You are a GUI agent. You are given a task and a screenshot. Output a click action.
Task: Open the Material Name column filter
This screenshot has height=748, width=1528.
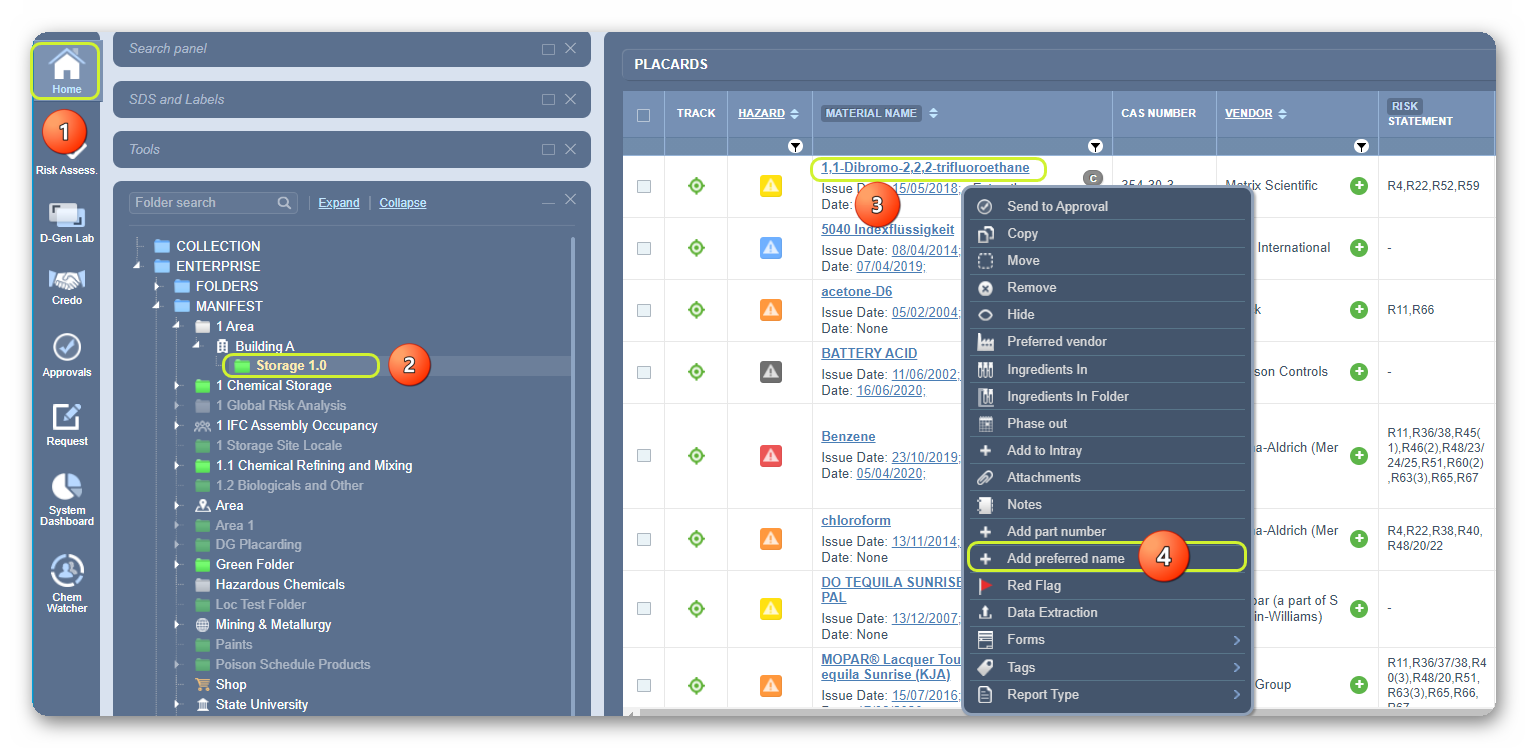pyautogui.click(x=1095, y=147)
